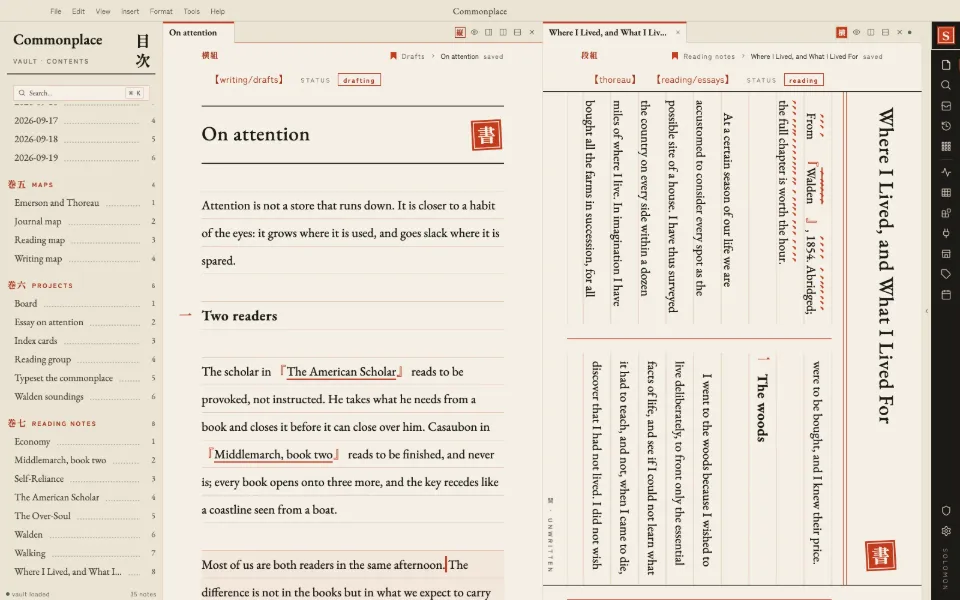The width and height of the screenshot is (960, 600).
Task: Open the settings gear in right sidebar
Action: 946,531
